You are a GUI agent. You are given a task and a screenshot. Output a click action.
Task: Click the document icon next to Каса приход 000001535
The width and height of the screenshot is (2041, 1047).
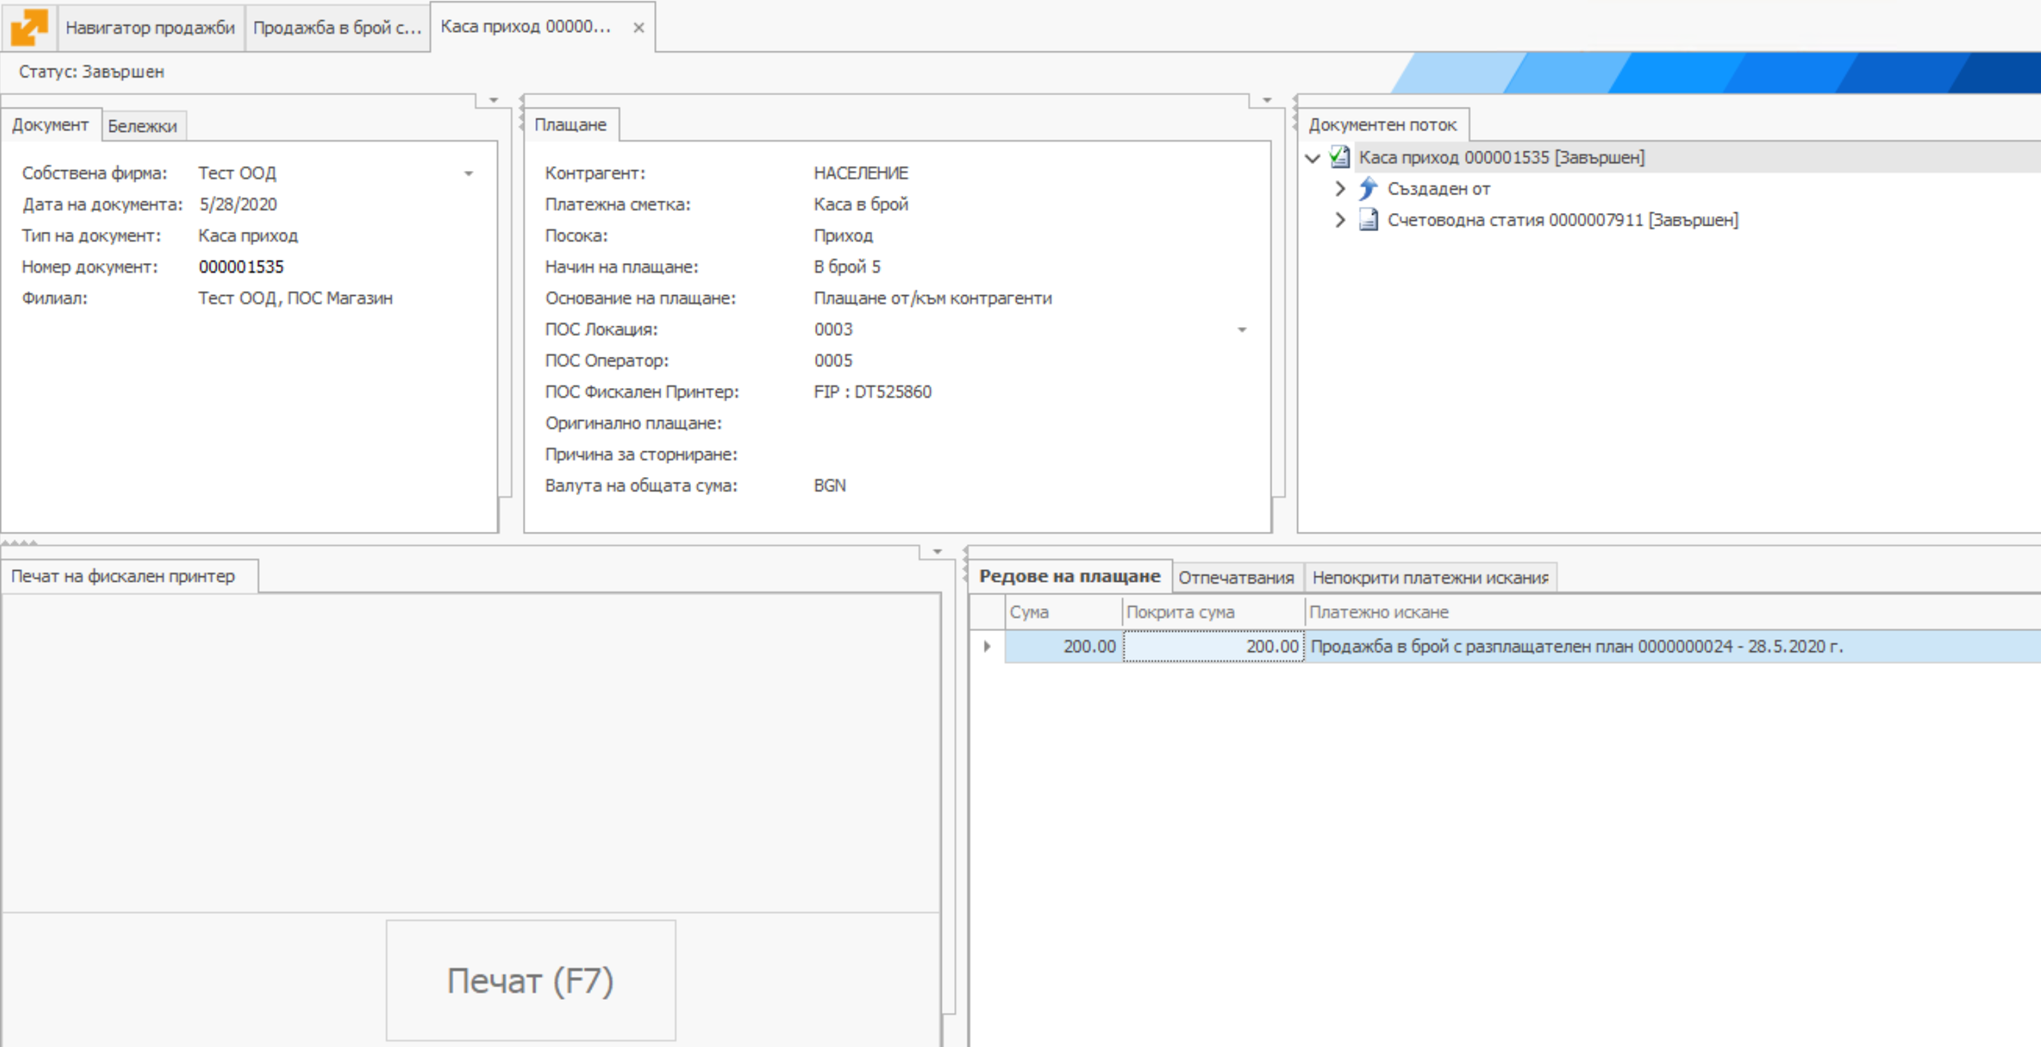click(x=1340, y=157)
